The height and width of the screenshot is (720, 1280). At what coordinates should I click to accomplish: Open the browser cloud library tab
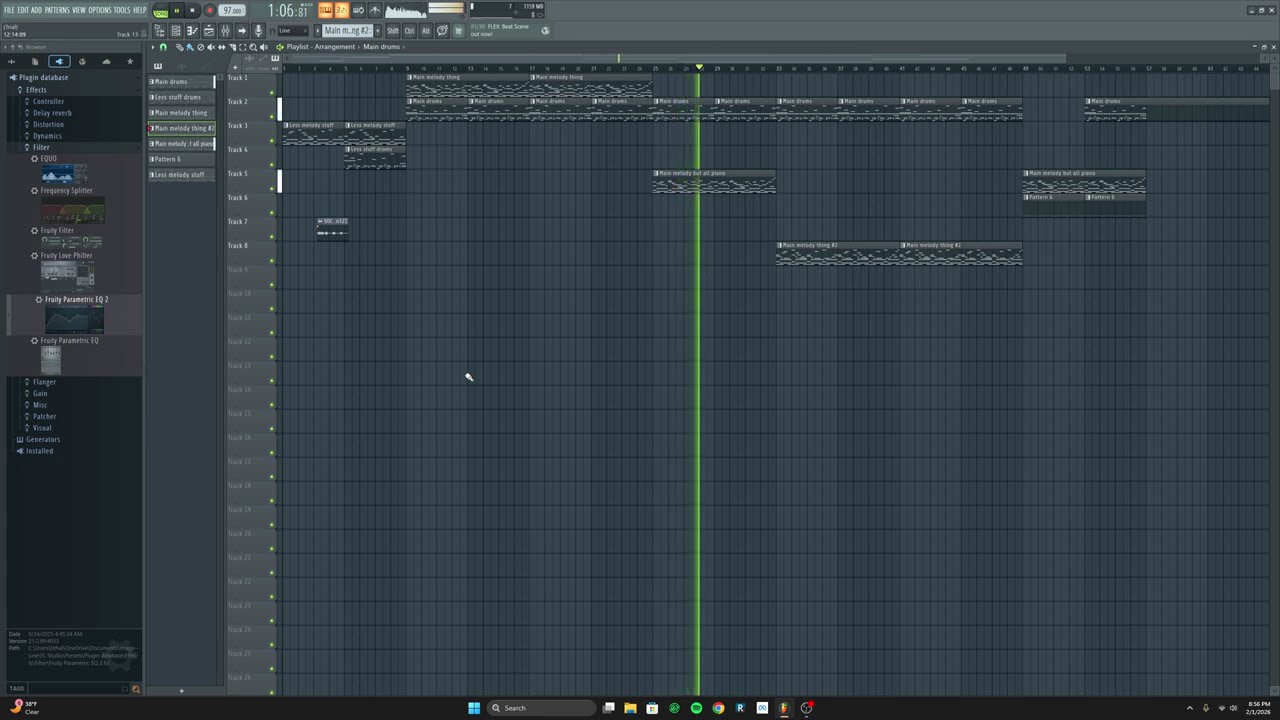point(106,62)
